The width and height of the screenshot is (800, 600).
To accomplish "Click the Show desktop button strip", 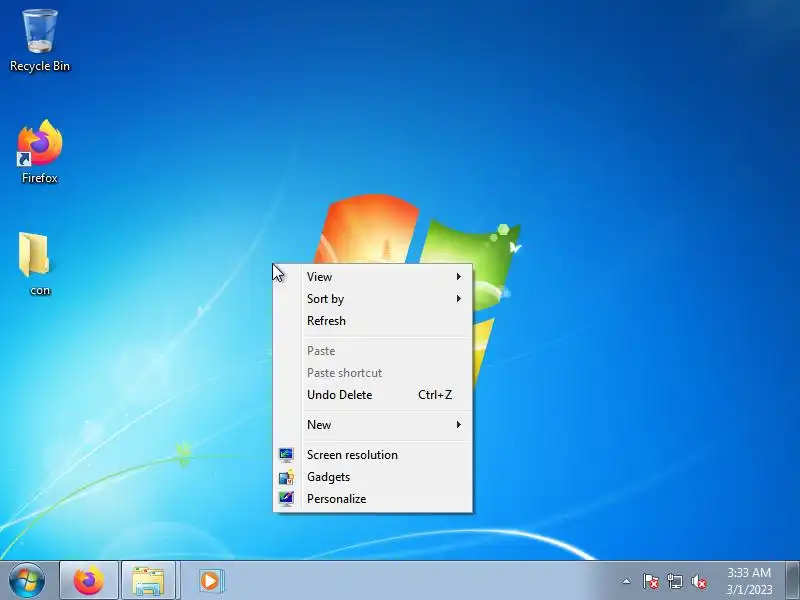I will pyautogui.click(x=792, y=581).
